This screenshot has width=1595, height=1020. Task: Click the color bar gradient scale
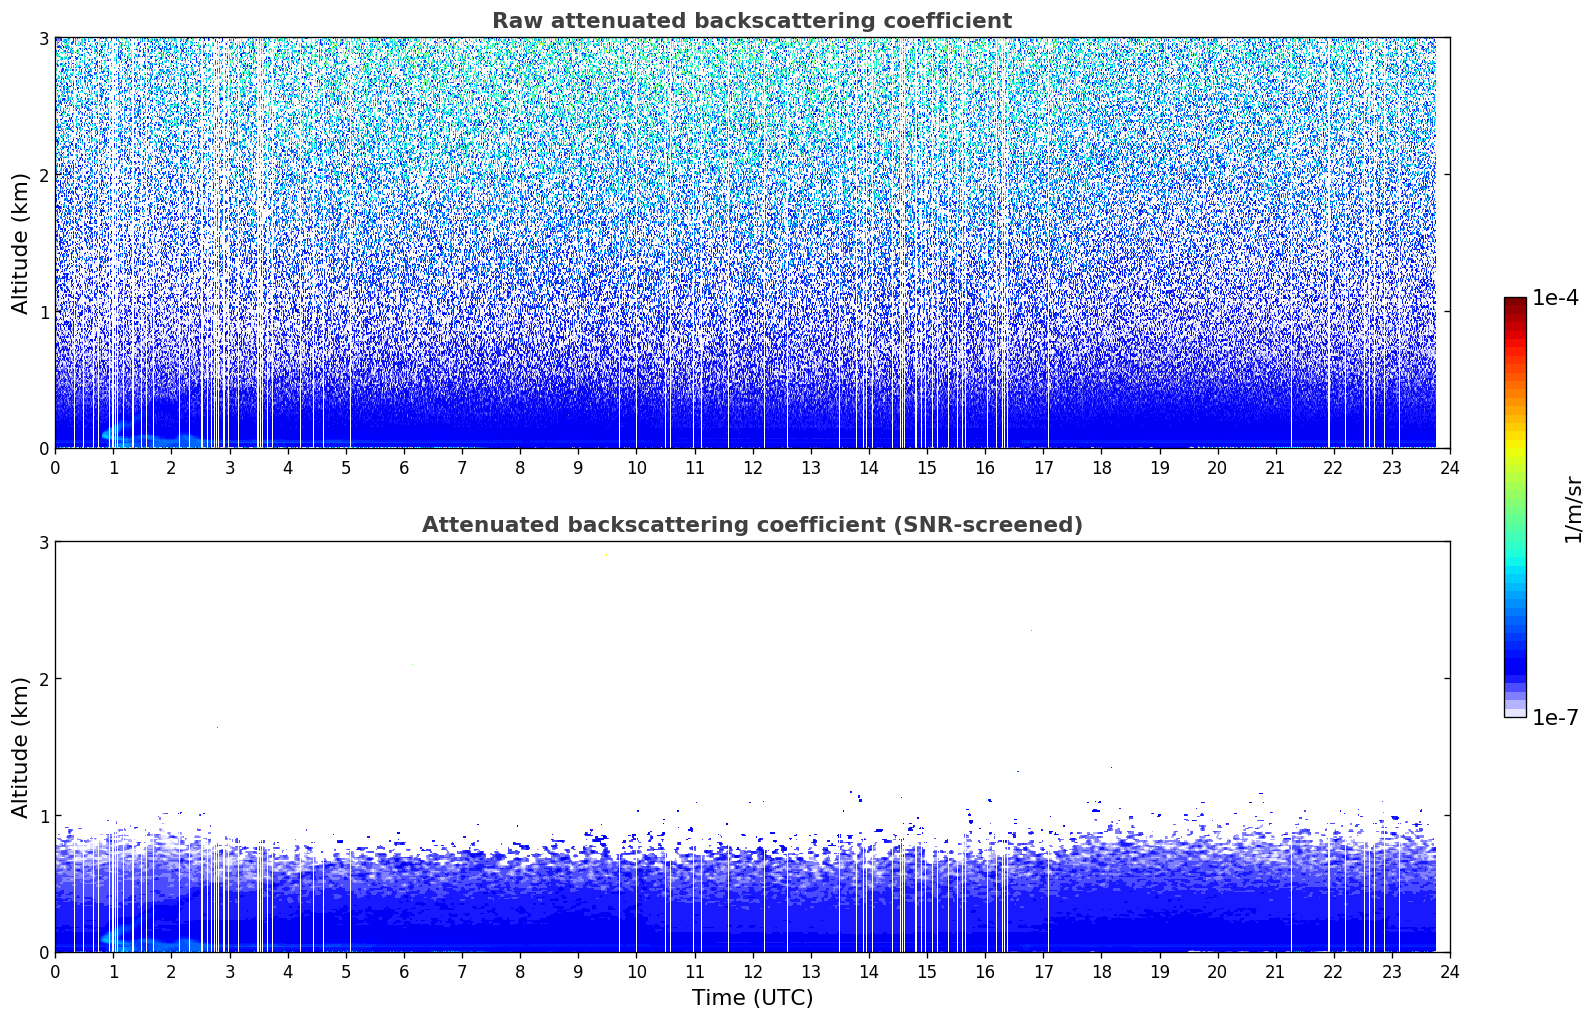tap(1515, 507)
